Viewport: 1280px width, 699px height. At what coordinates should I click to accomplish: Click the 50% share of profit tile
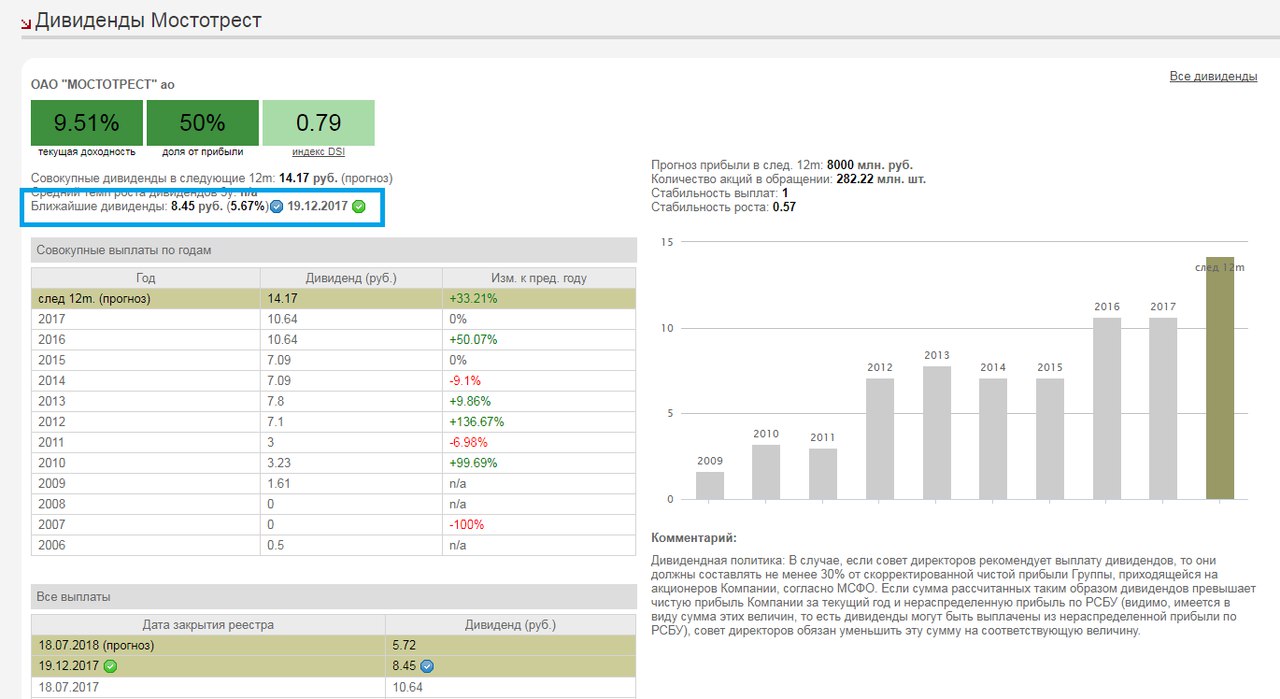(203, 123)
